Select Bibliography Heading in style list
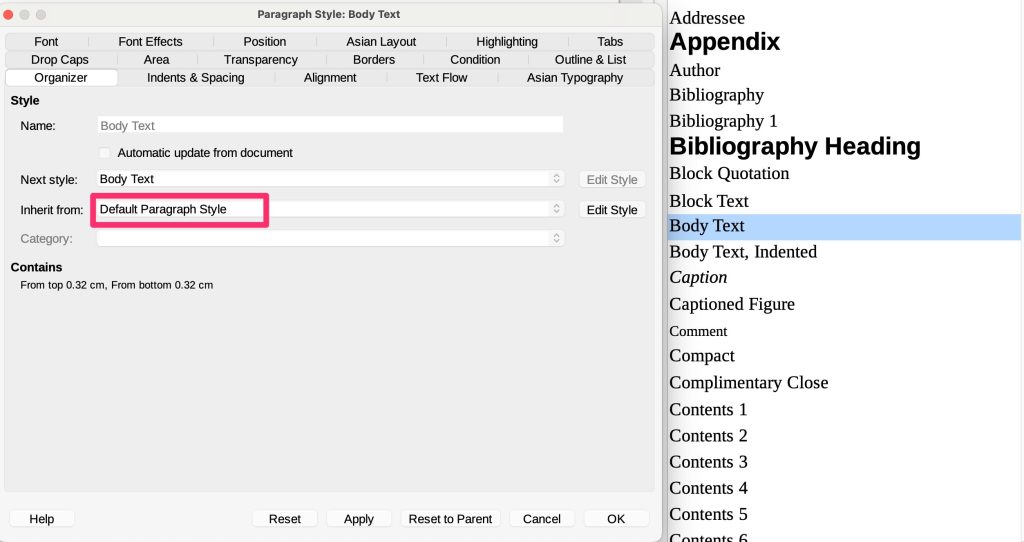1024x542 pixels. point(794,147)
